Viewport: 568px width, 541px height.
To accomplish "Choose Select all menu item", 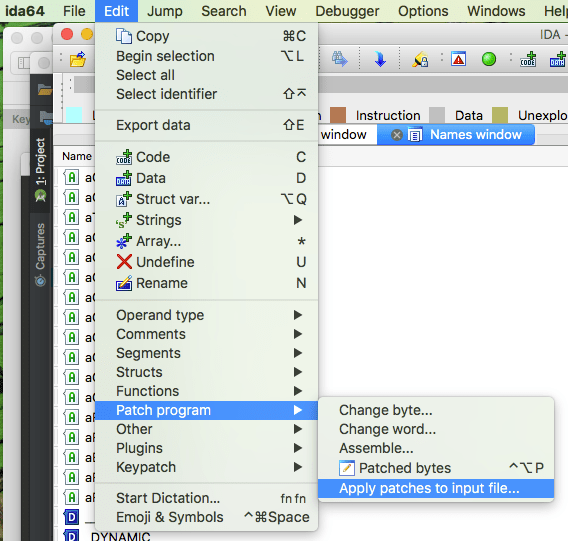I will [x=206, y=75].
